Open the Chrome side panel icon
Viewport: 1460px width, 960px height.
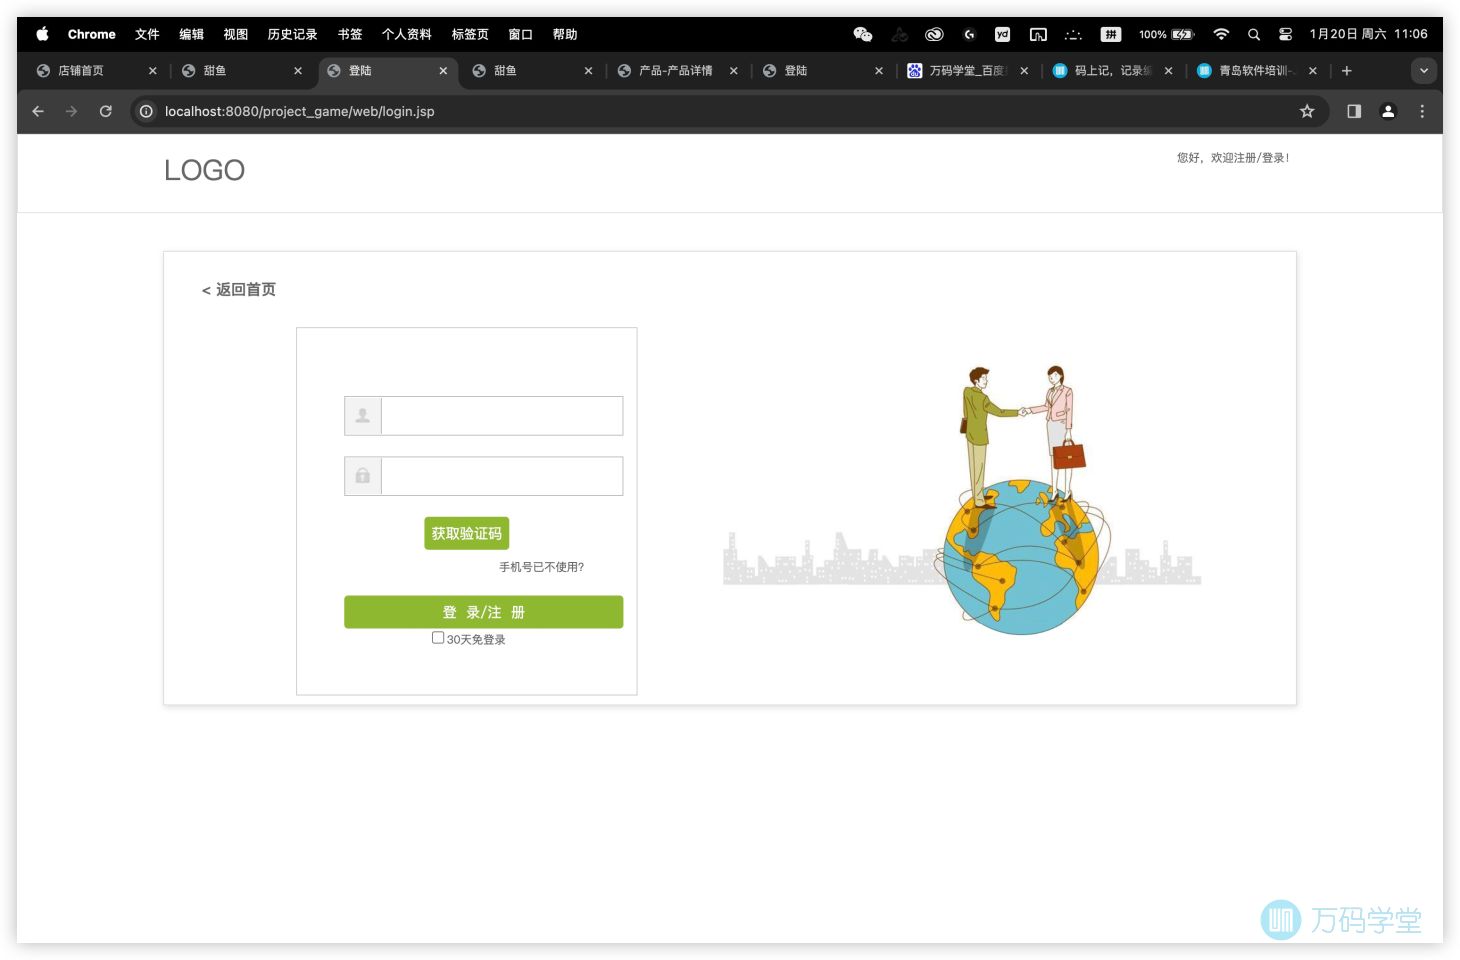(1354, 111)
